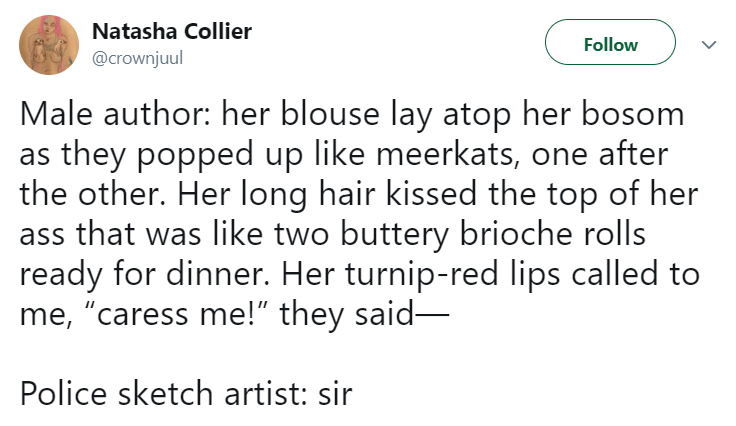This screenshot has width=736, height=426.
Task: Click Natasha Collier's profile avatar
Action: (x=50, y=45)
